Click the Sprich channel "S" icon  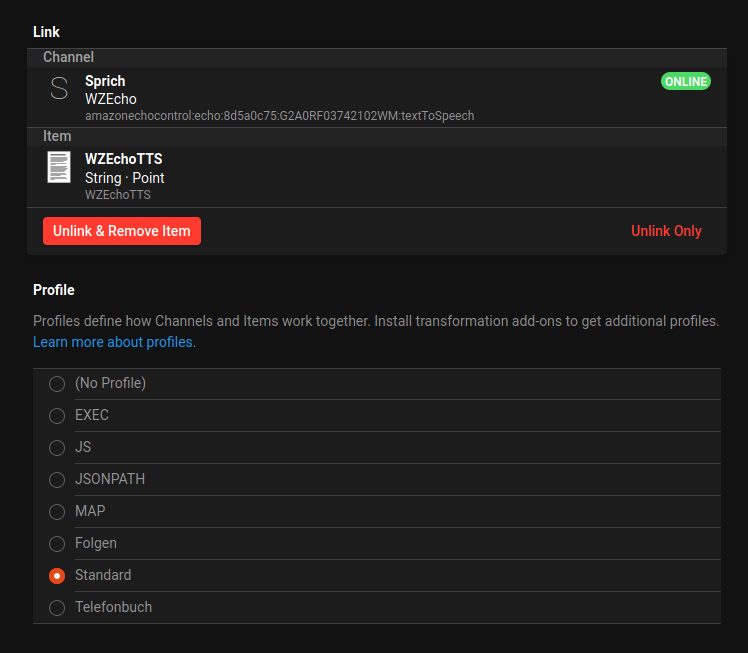(x=59, y=89)
